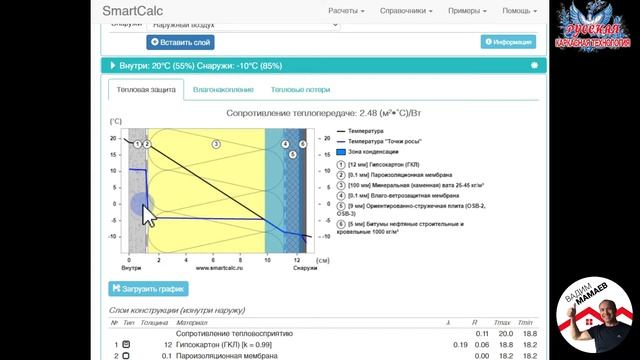Click the Tmin column header
This screenshot has height=360, width=640.
click(525, 322)
